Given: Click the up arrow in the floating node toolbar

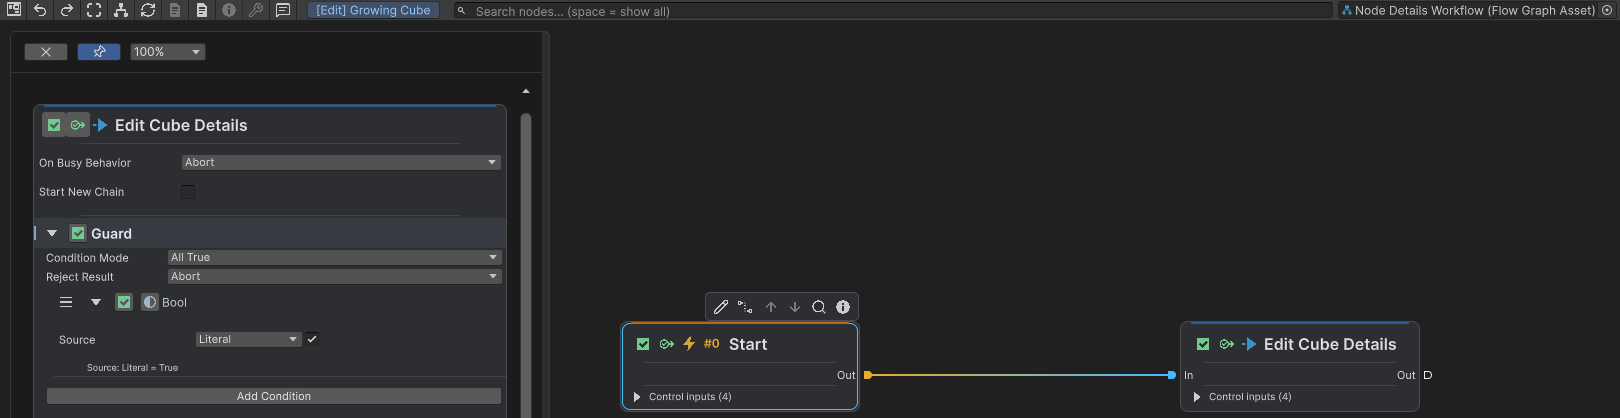Looking at the screenshot, I should tap(771, 307).
